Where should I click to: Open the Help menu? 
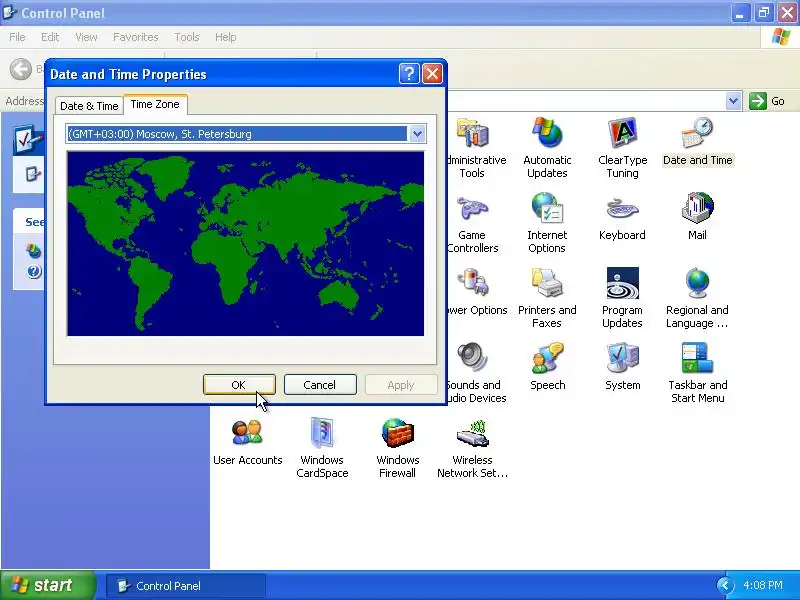coord(226,37)
